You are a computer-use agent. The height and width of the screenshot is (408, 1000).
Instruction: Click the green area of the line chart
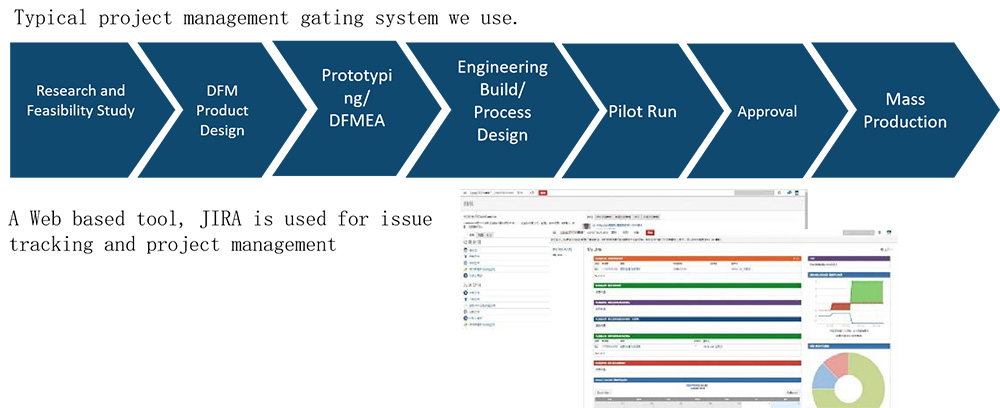[x=867, y=293]
